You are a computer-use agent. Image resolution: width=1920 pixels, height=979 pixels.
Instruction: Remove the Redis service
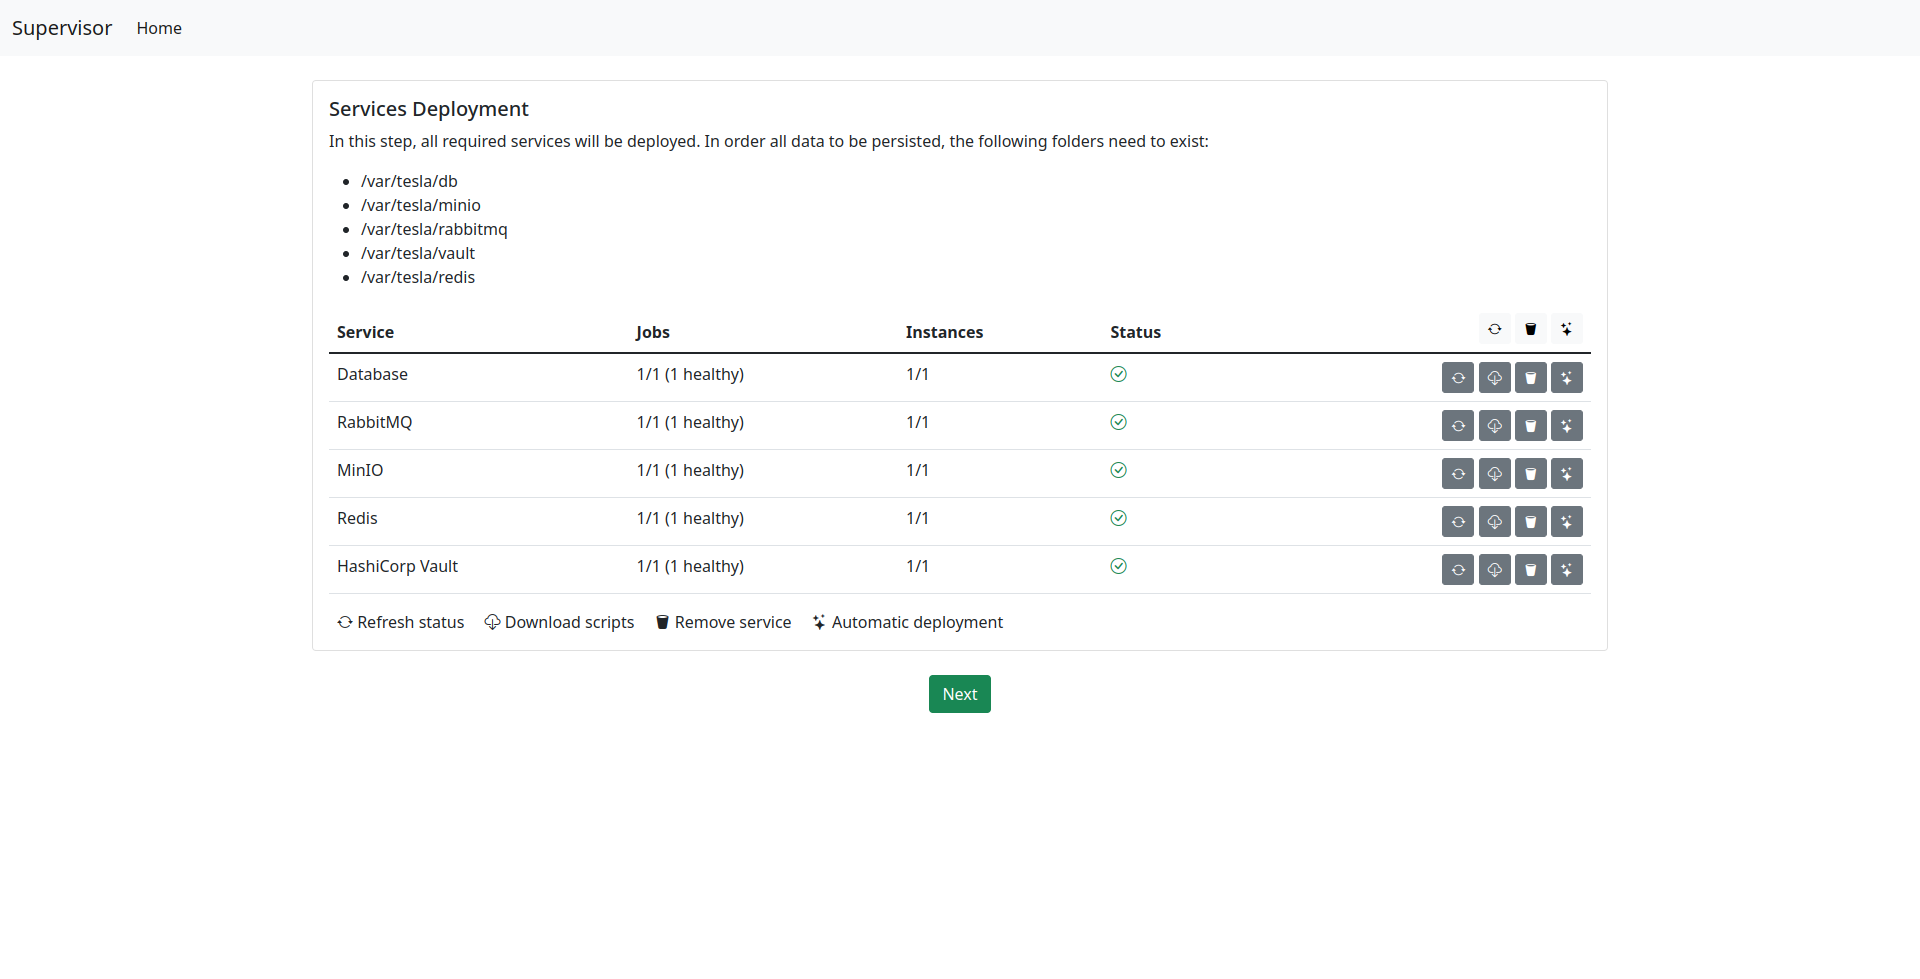[1530, 522]
